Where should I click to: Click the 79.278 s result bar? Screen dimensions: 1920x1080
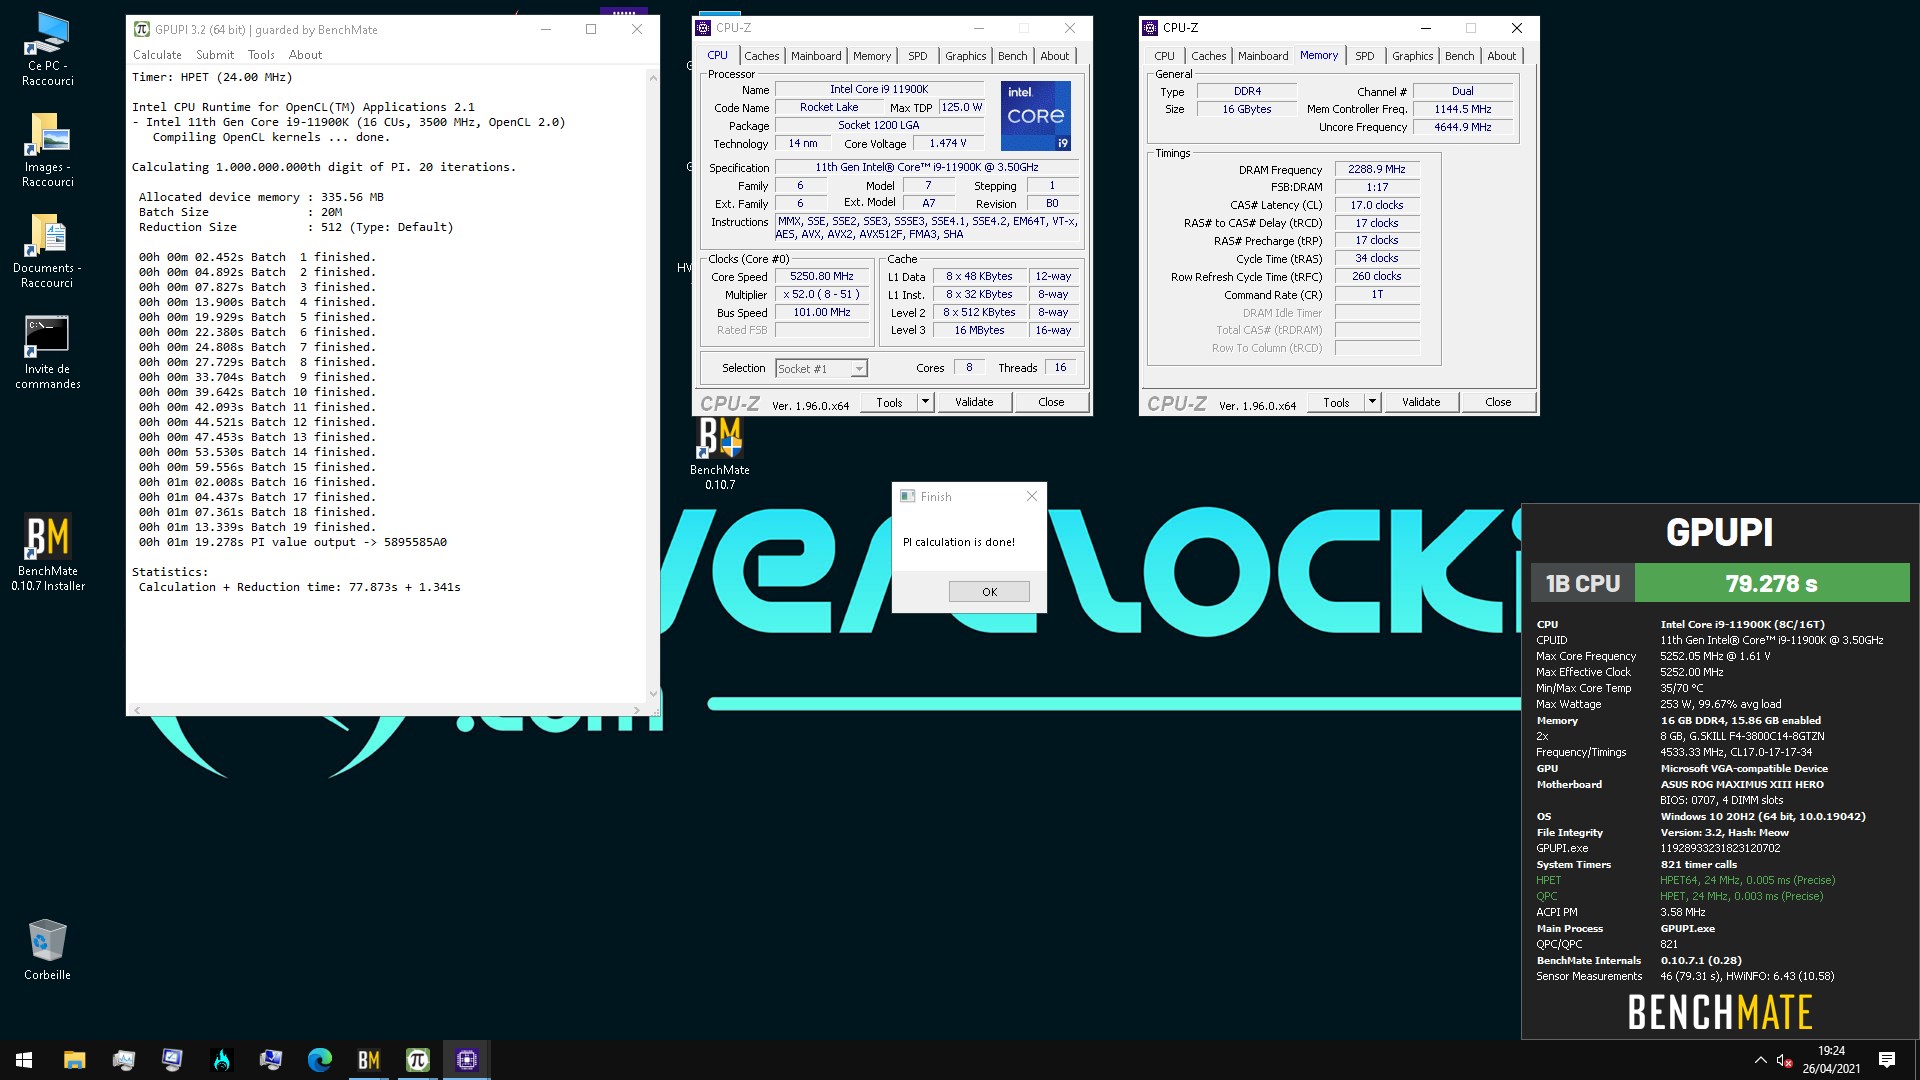tap(1771, 583)
